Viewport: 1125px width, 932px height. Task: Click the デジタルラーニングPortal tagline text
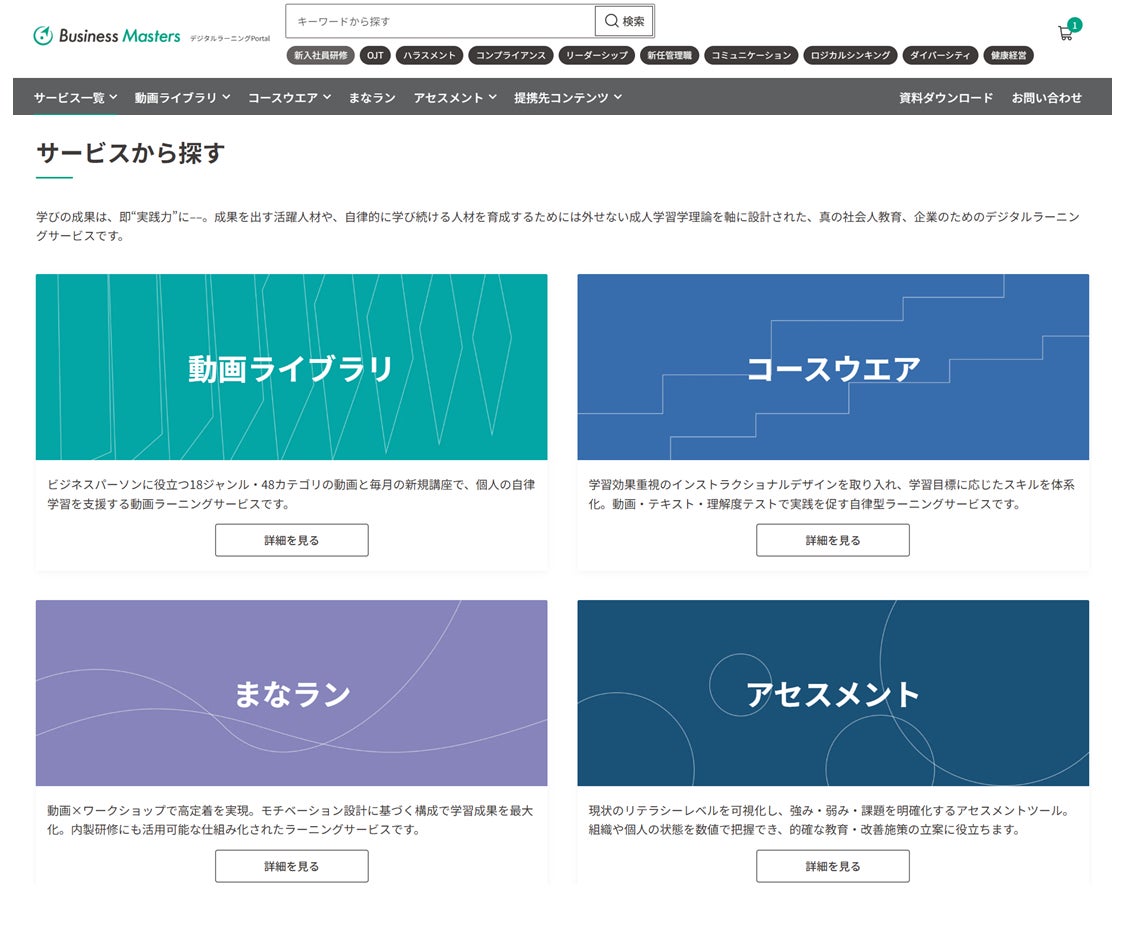[x=230, y=39]
